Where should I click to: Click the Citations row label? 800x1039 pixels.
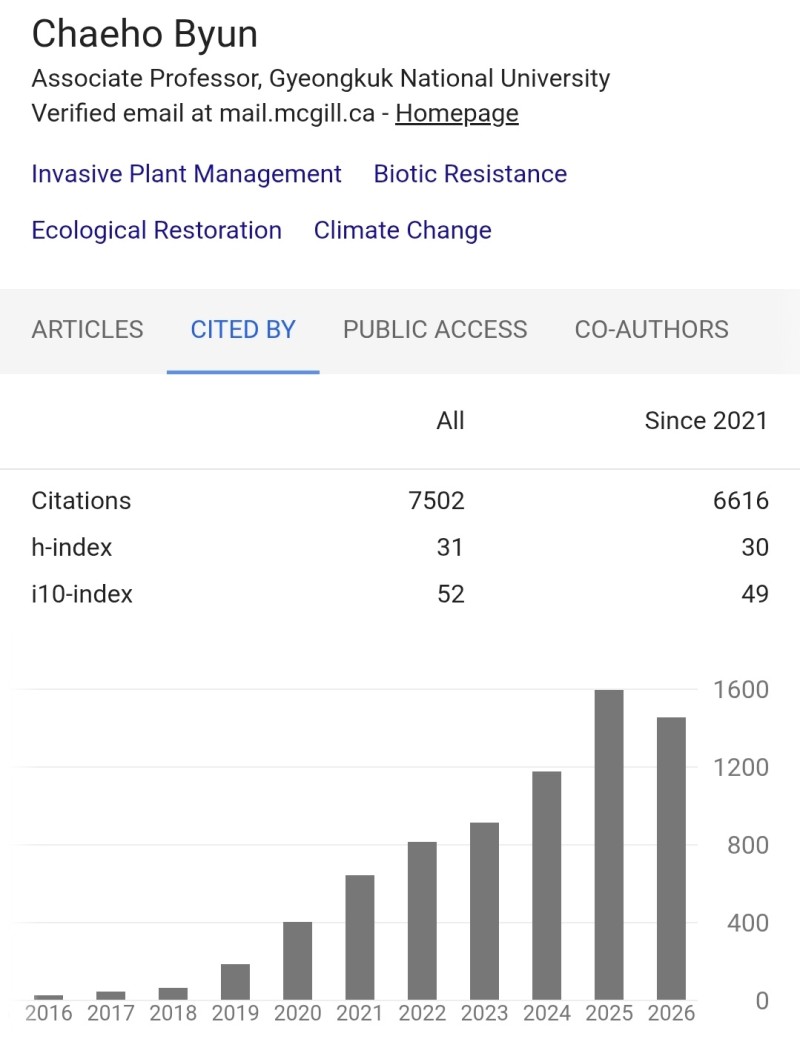pyautogui.click(x=82, y=500)
